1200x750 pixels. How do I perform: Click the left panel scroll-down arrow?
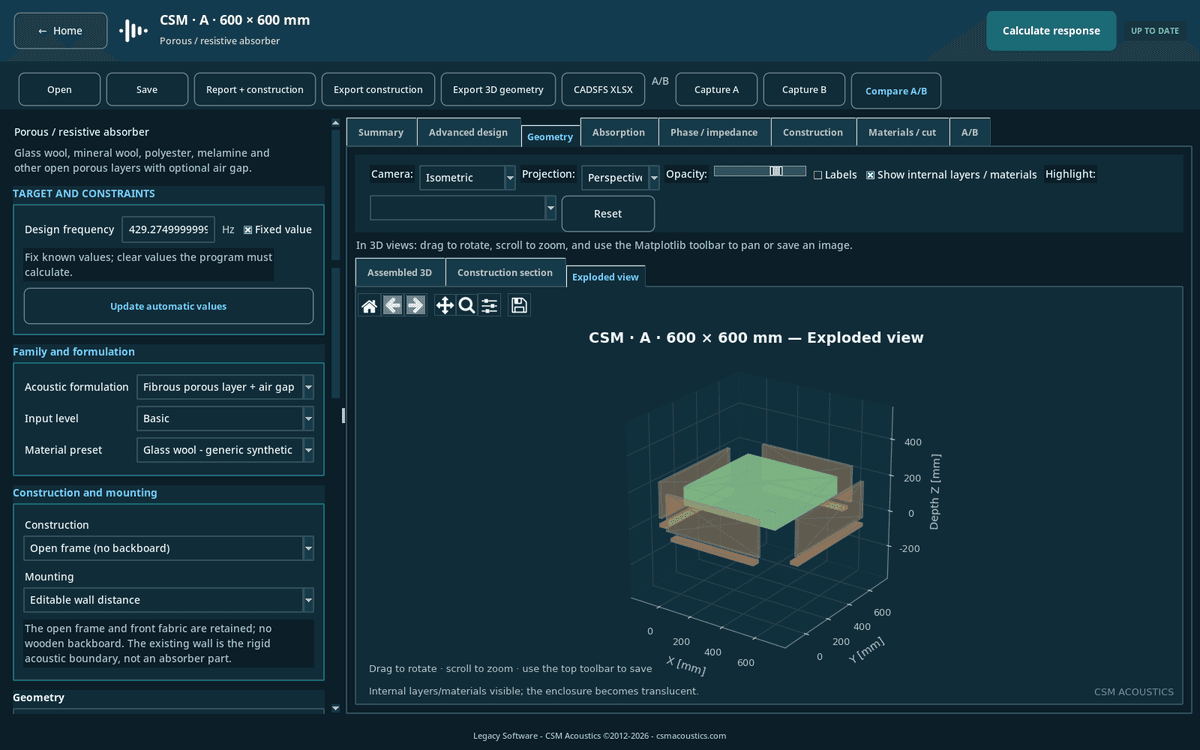click(335, 708)
